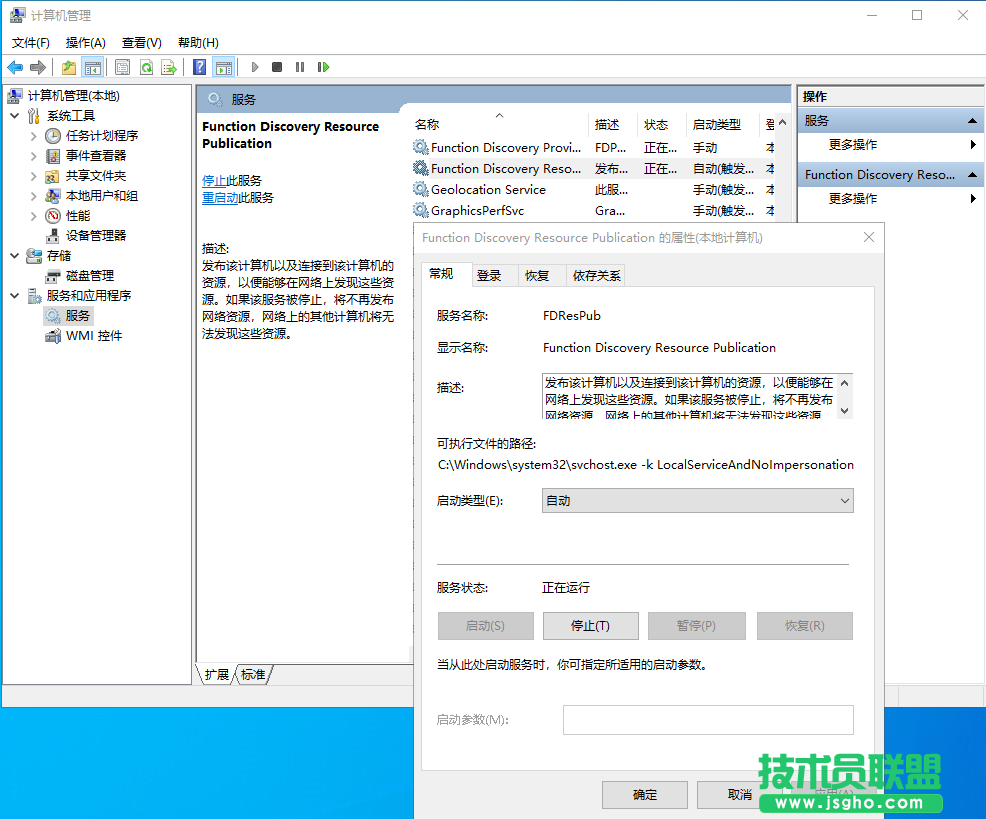Collapse the 系统工具 tree node
Screen dimensions: 986x819
[15, 115]
